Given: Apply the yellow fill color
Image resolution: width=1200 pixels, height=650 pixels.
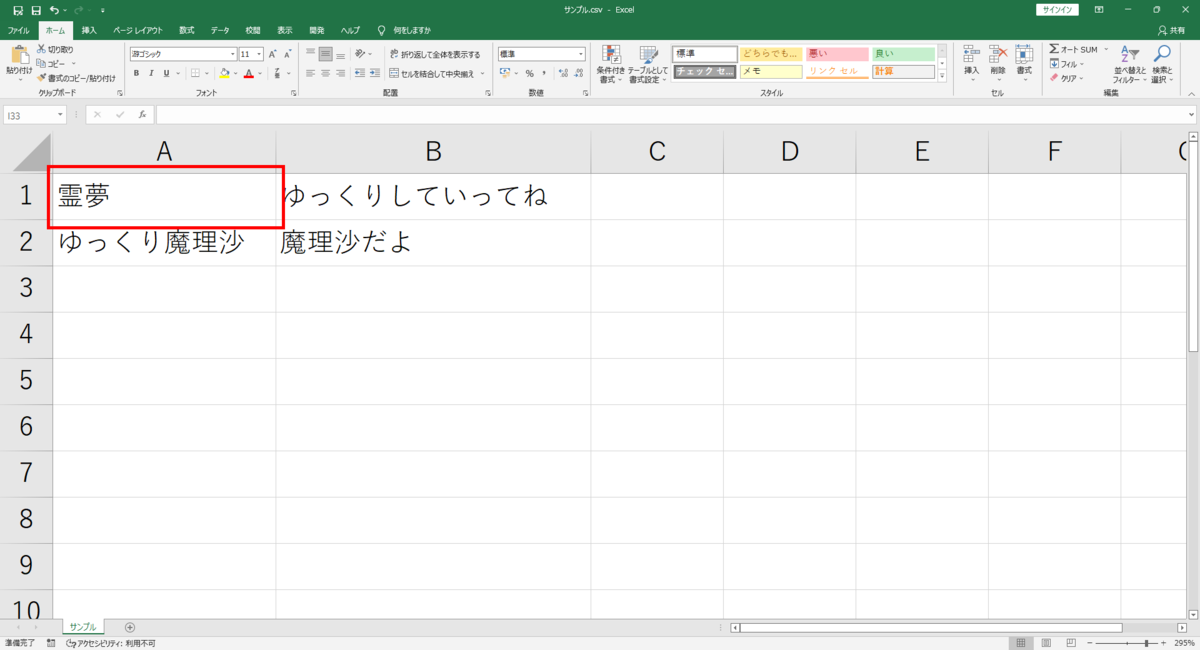Looking at the screenshot, I should [224, 73].
